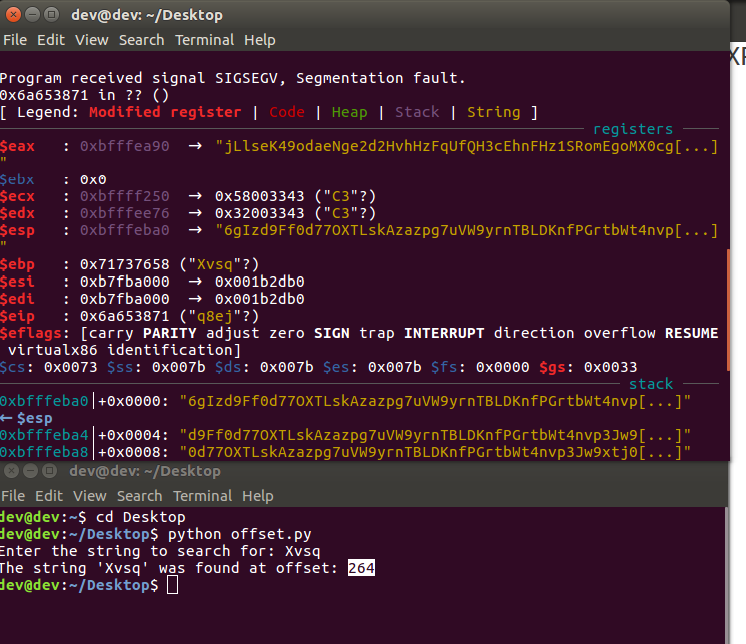
Task: Click the 'Modified register' legend text
Action: 165,112
